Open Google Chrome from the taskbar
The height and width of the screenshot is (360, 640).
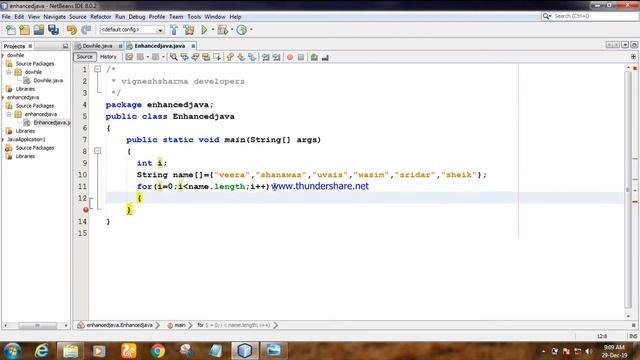(x=158, y=351)
